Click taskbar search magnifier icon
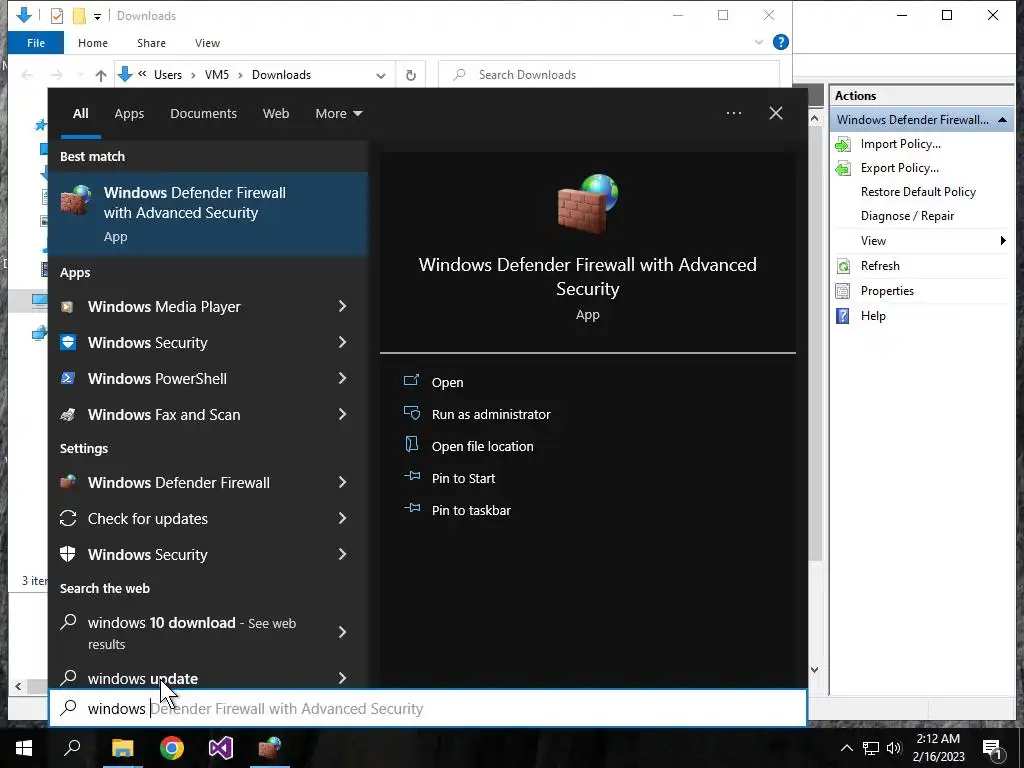This screenshot has height=768, width=1024. pyautogui.click(x=72, y=748)
